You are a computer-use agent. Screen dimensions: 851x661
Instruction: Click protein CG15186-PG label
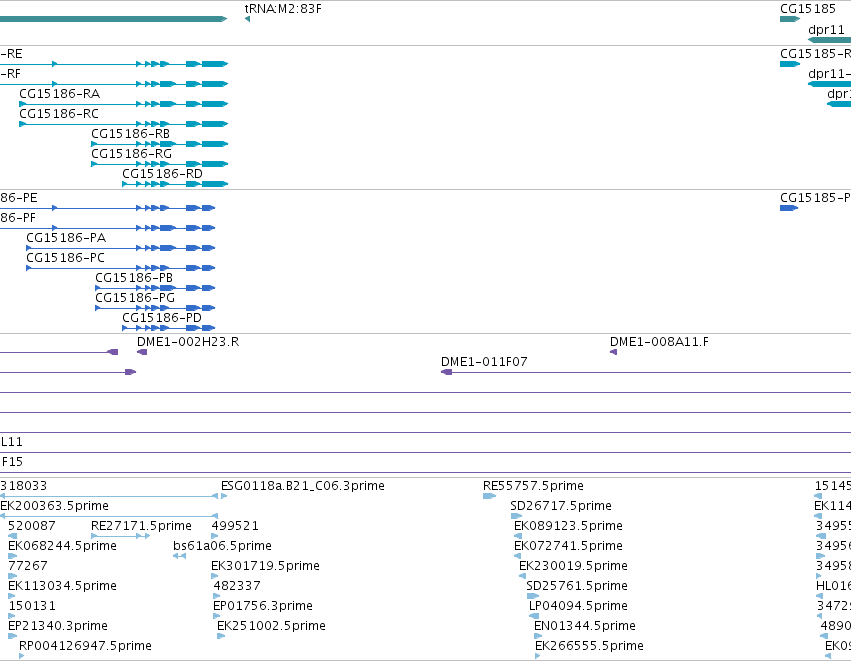click(x=135, y=298)
